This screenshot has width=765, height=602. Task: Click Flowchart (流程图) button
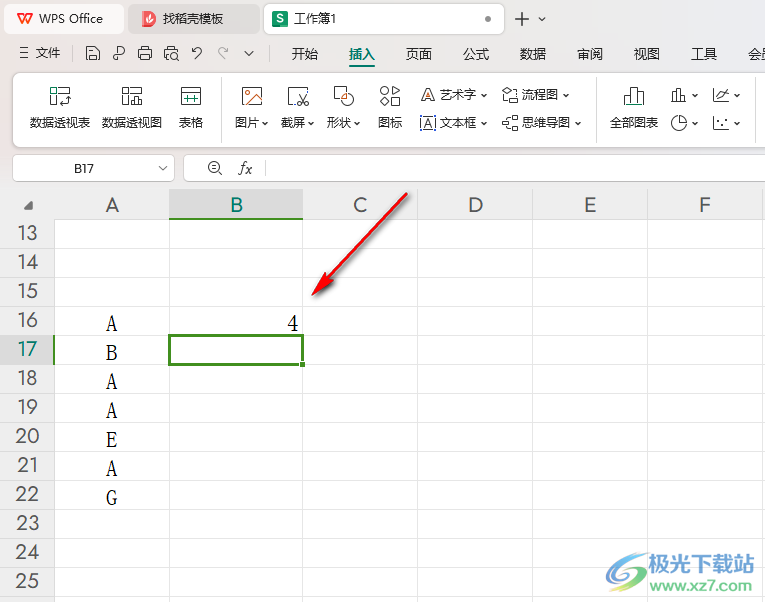click(535, 95)
